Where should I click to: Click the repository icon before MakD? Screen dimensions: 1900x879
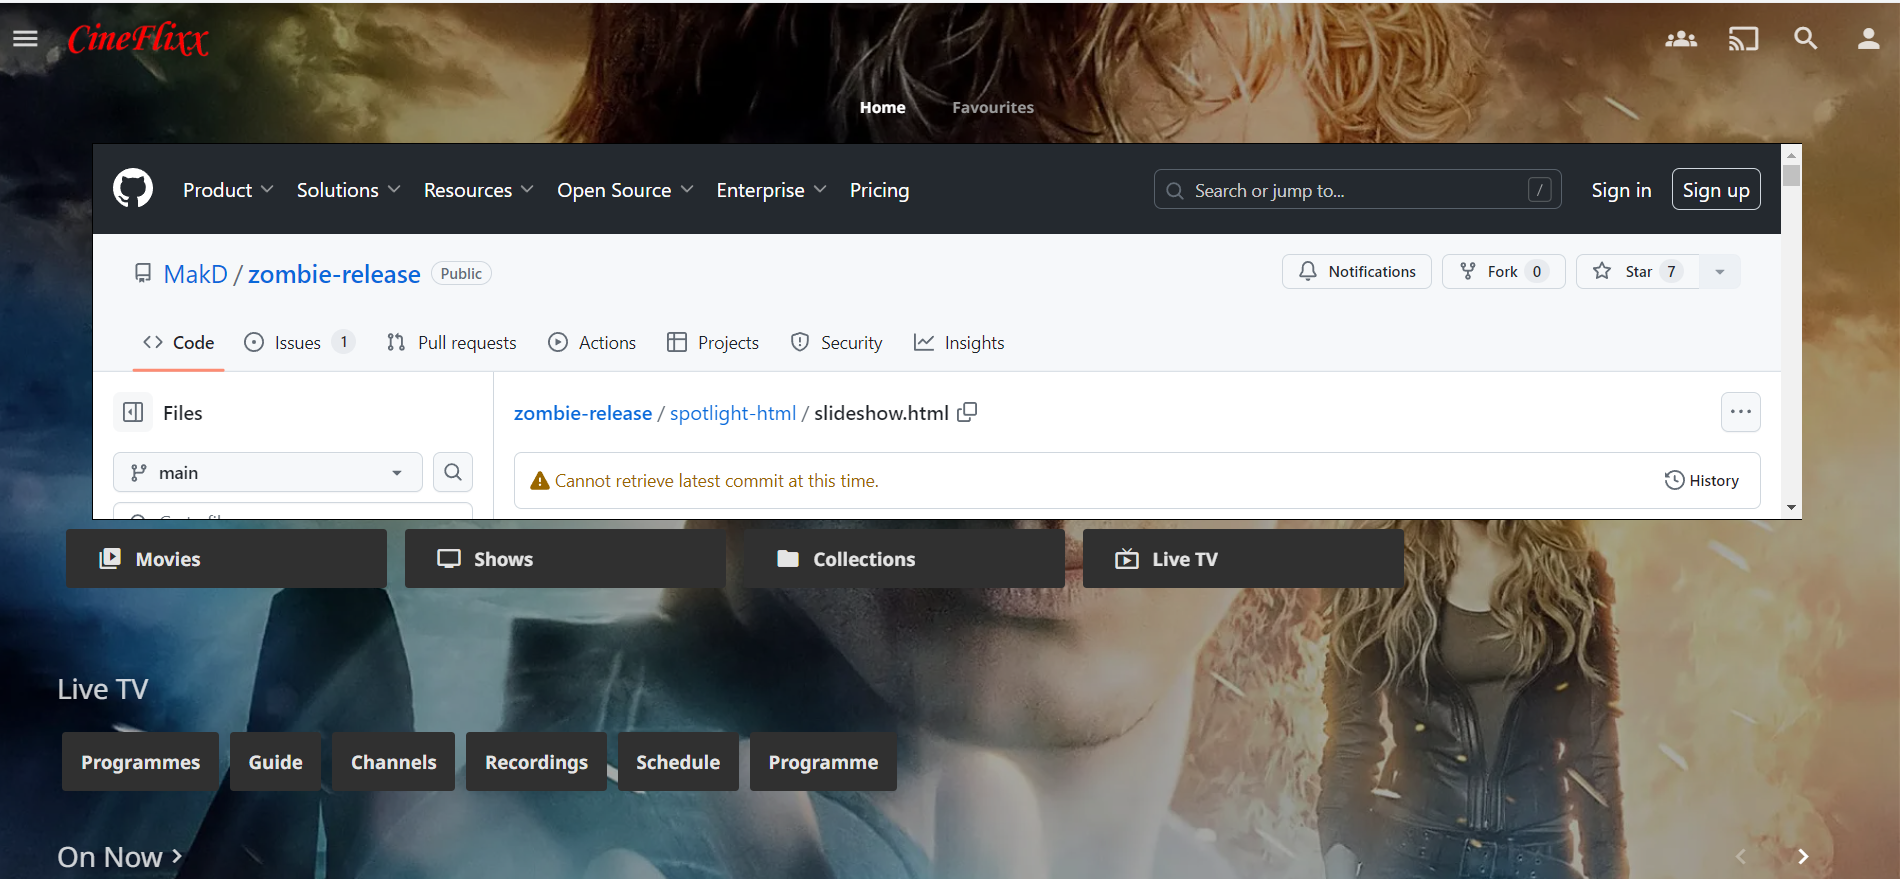pos(143,273)
